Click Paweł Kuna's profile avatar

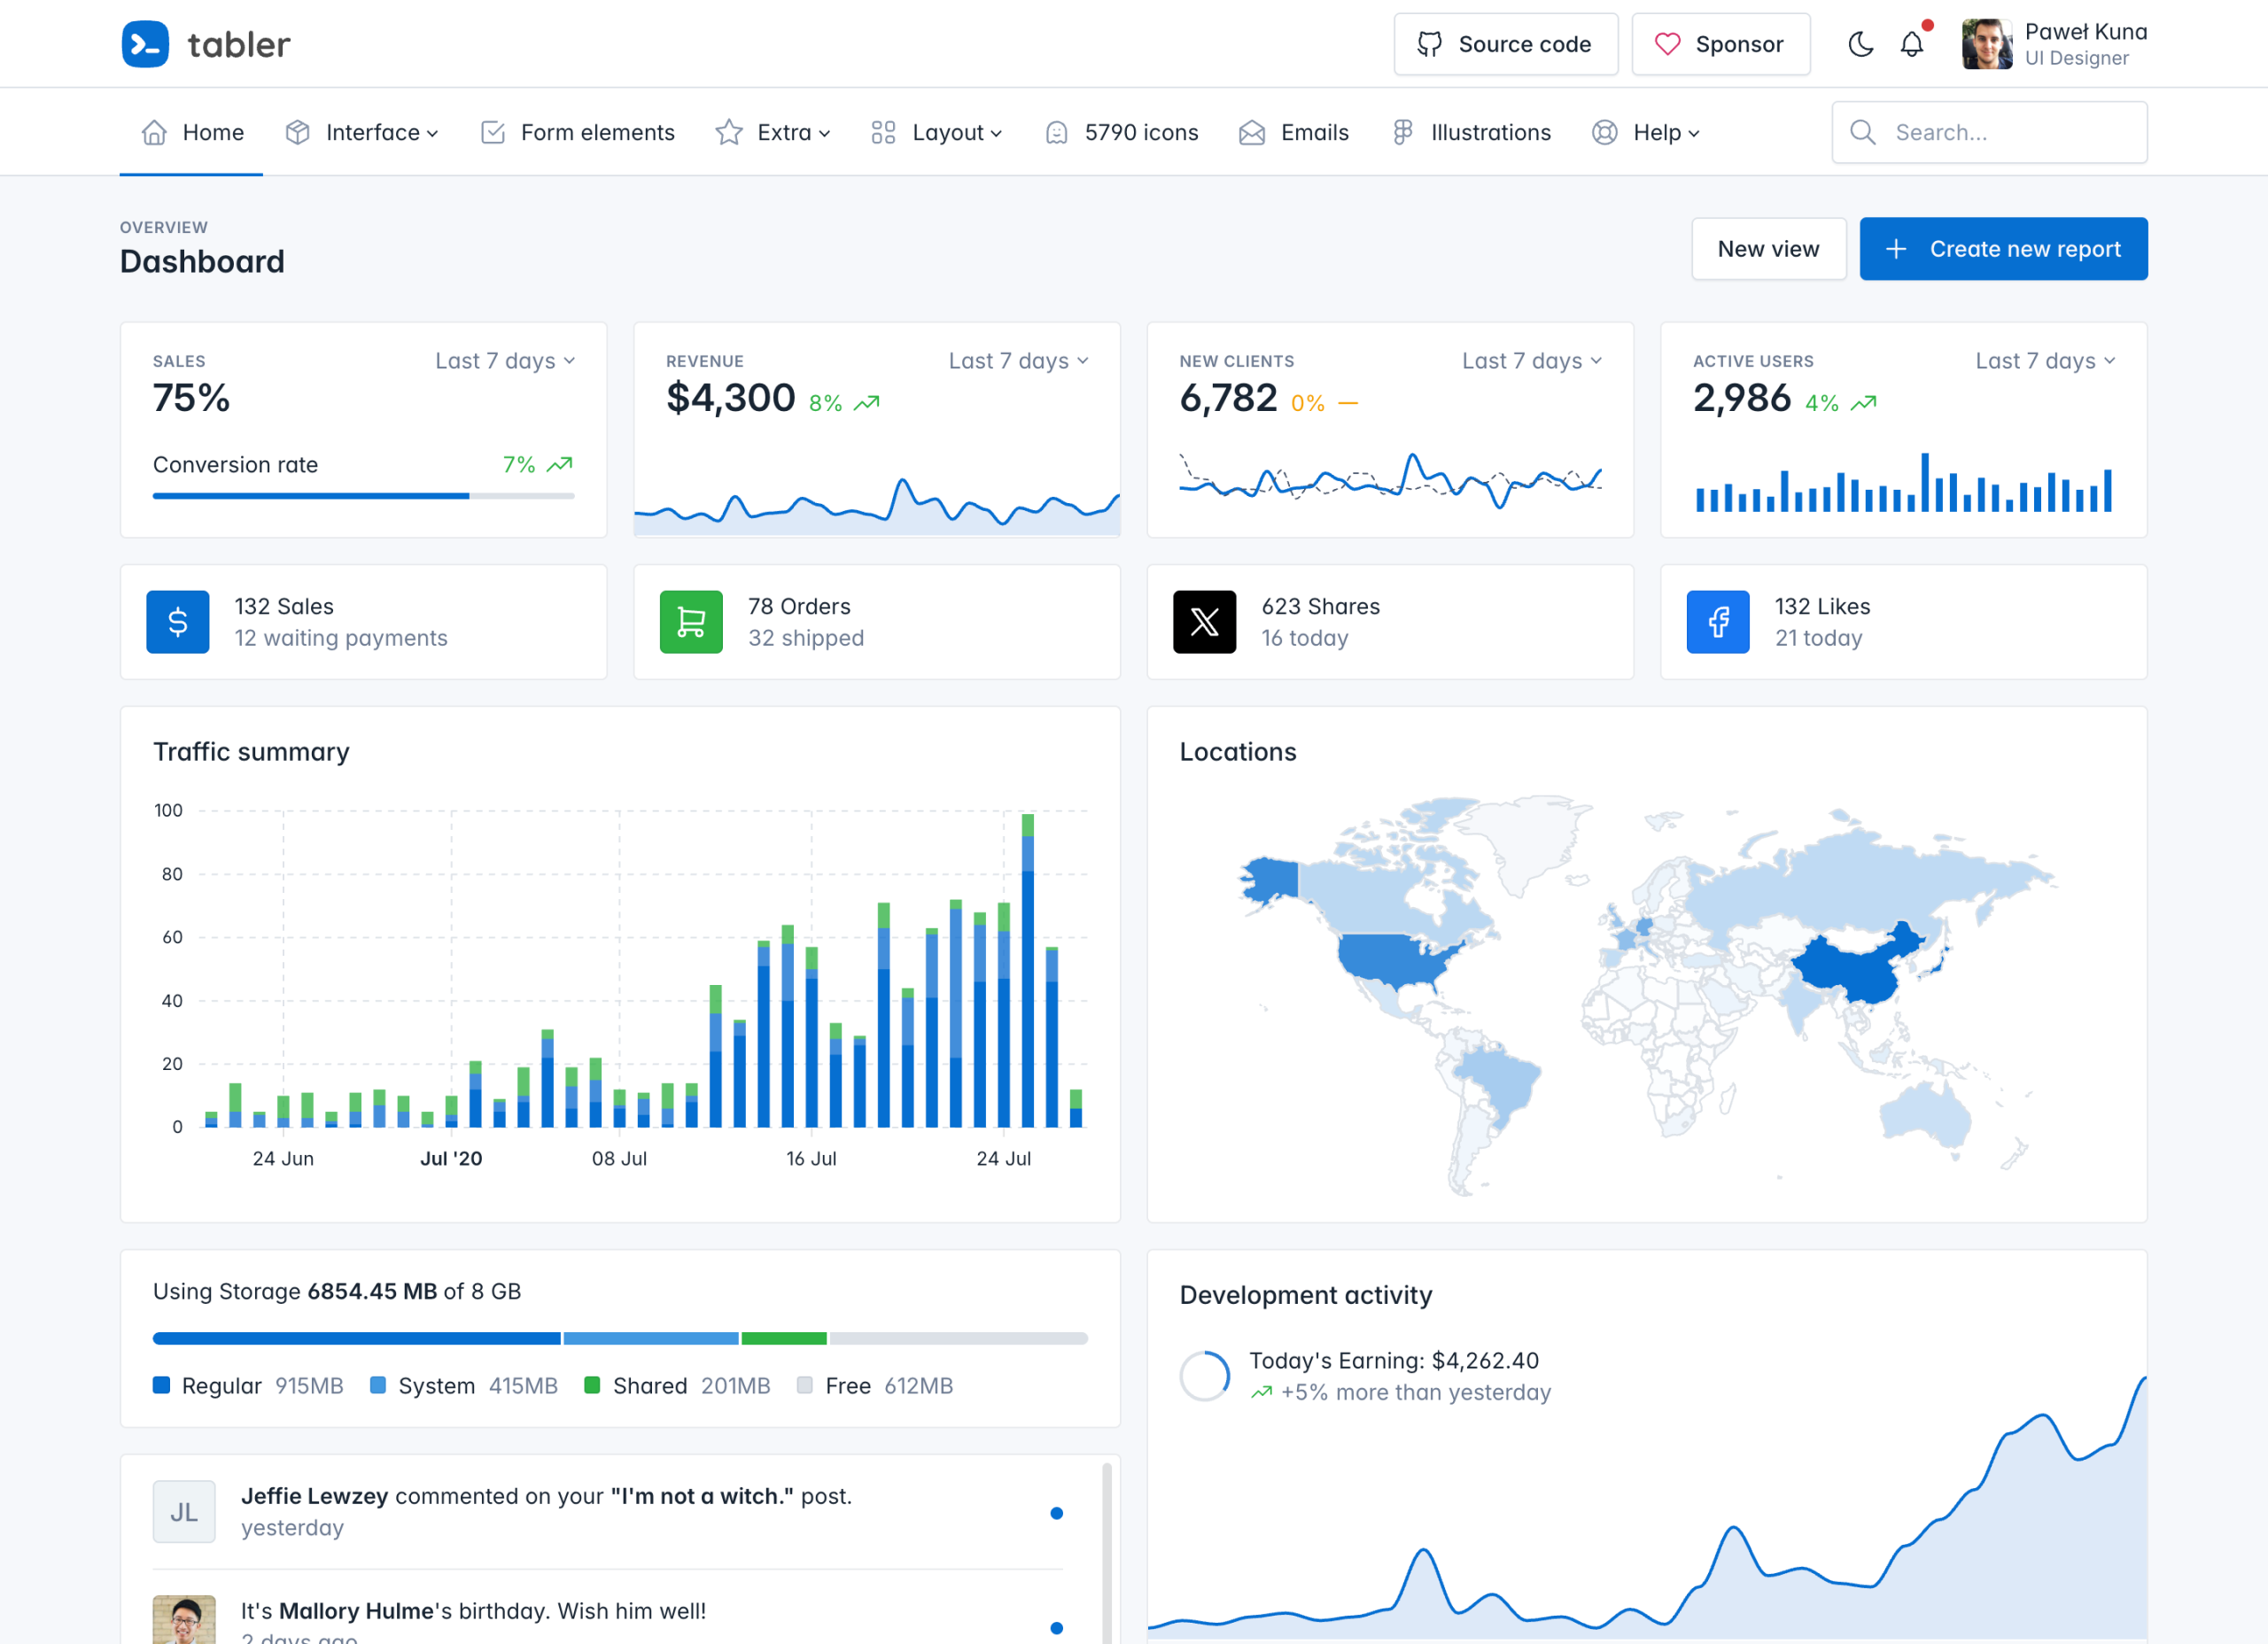pos(1987,43)
